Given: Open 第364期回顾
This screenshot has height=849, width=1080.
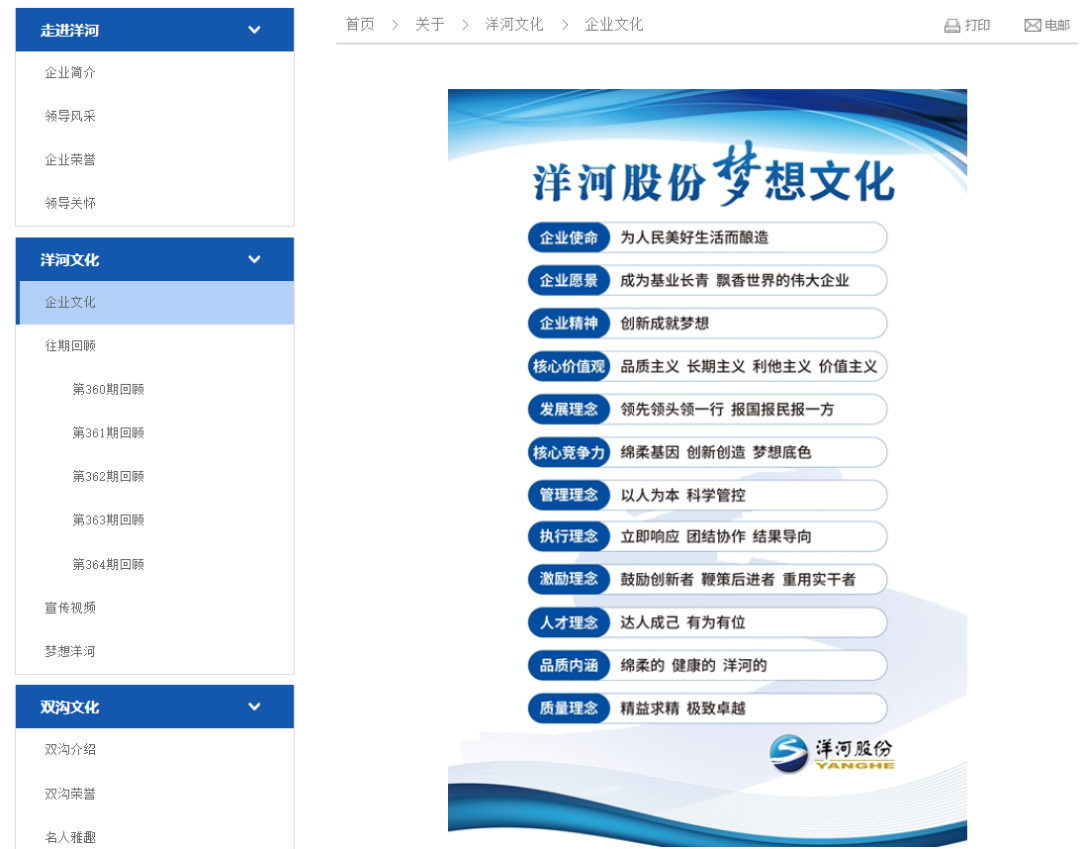Looking at the screenshot, I should (108, 565).
